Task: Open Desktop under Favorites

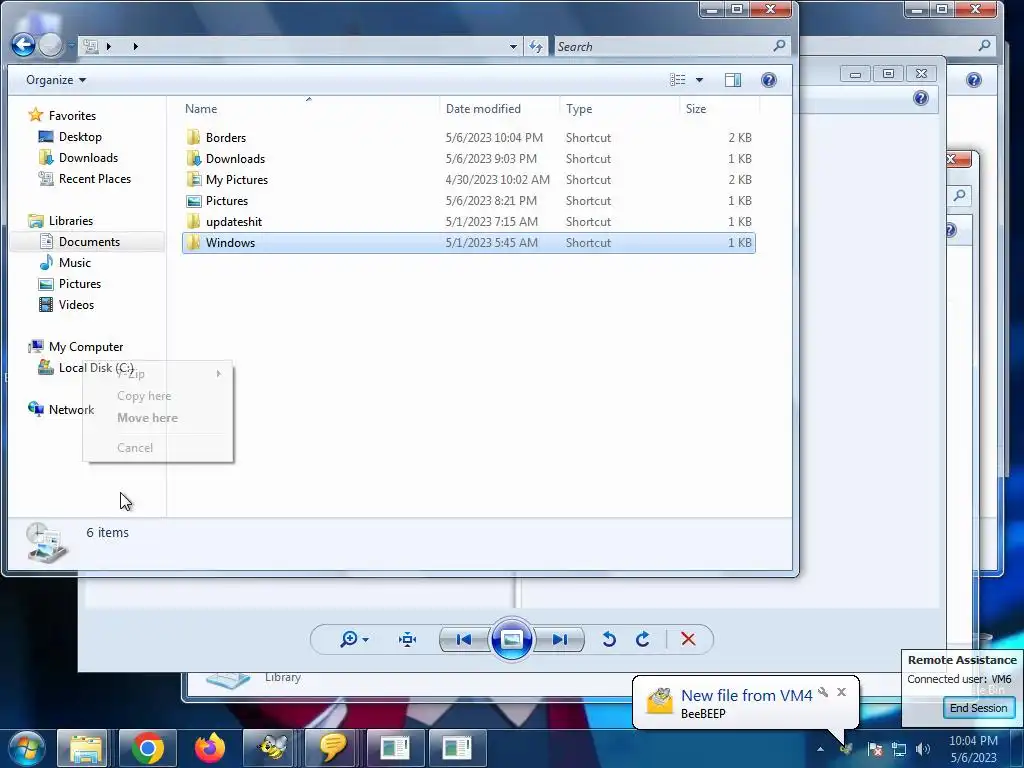Action: 71,136
